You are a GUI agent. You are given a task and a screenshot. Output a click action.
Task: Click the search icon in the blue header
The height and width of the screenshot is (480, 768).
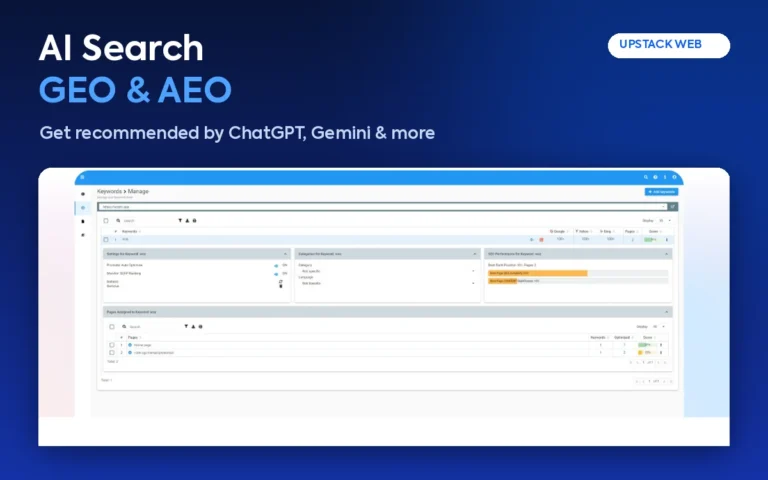coord(646,177)
